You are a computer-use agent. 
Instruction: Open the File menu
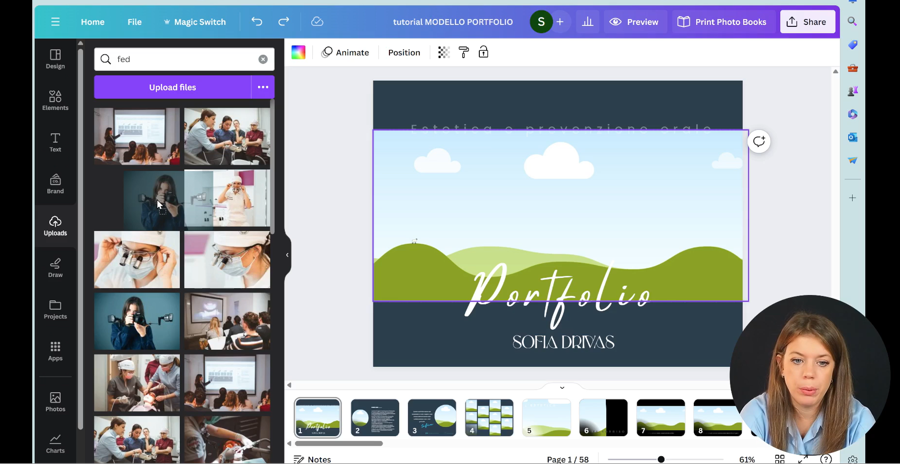coord(134,22)
